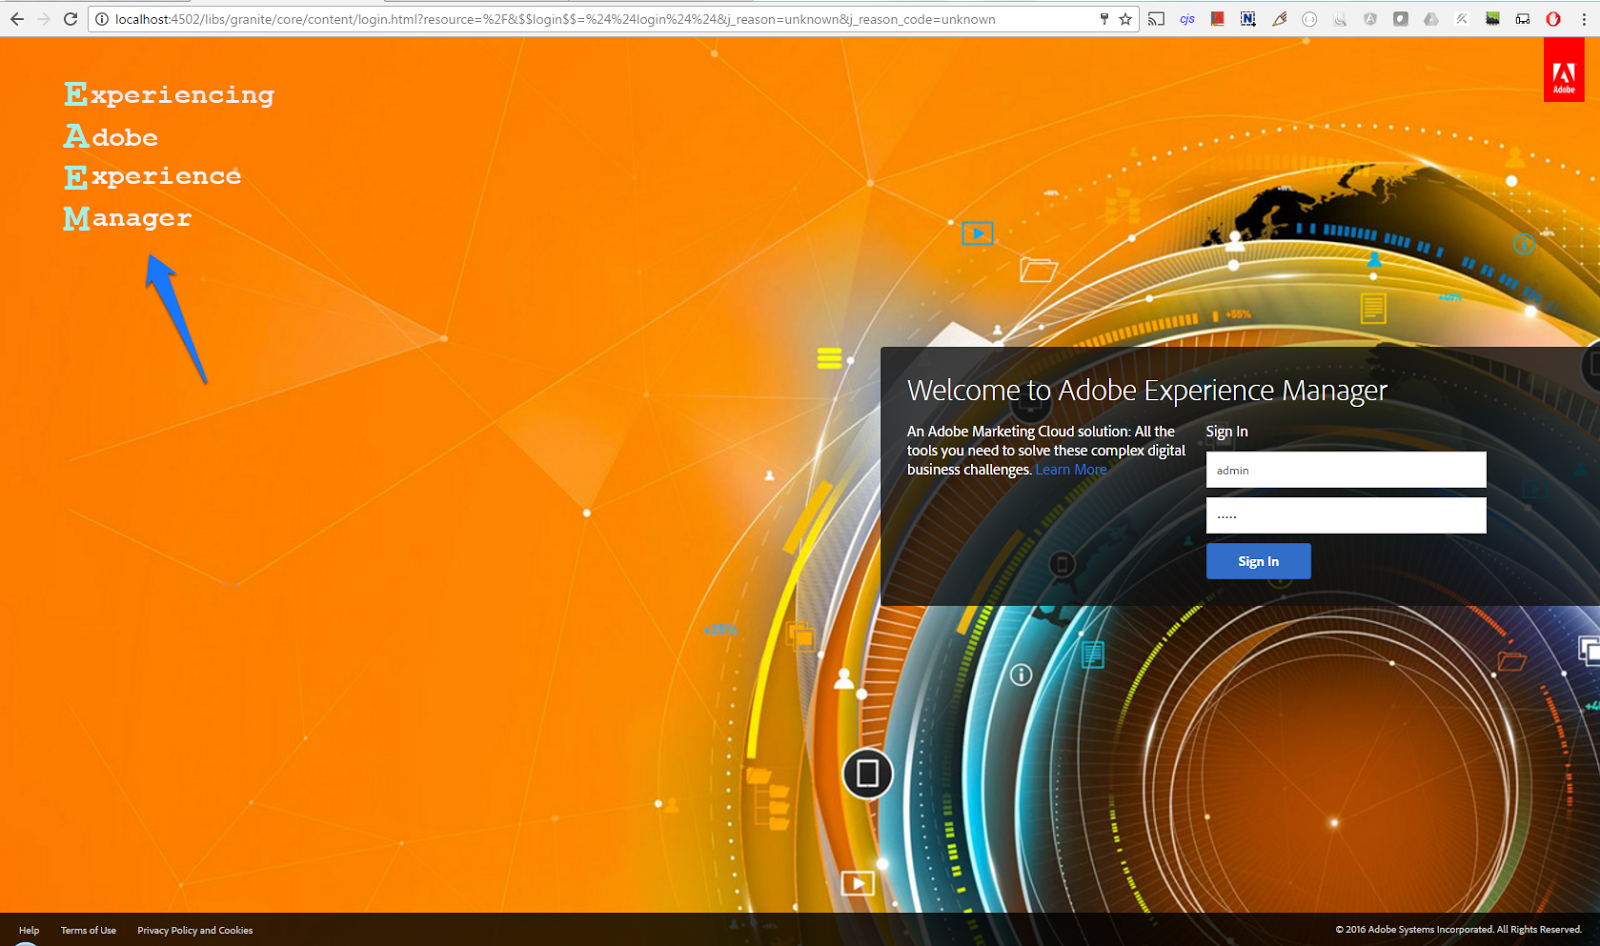1600x946 pixels.
Task: Open the Chrome three-dot menu
Action: click(x=1585, y=18)
